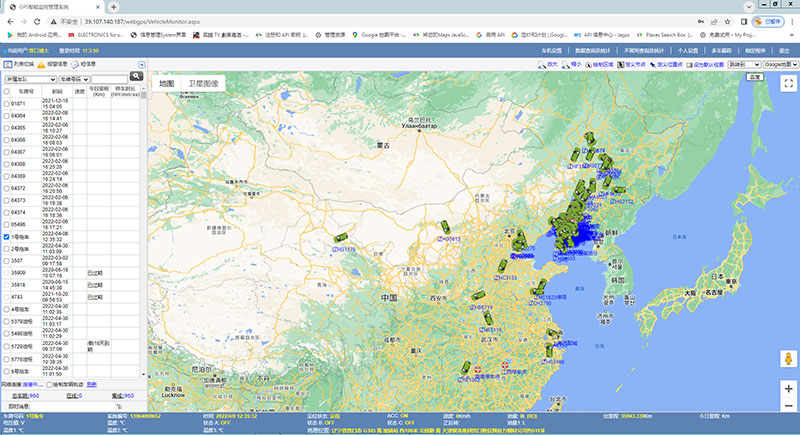Viewport: 800px width, 435px height.
Task: Open the fleet group dropdown in left panel
Action: click(30, 79)
